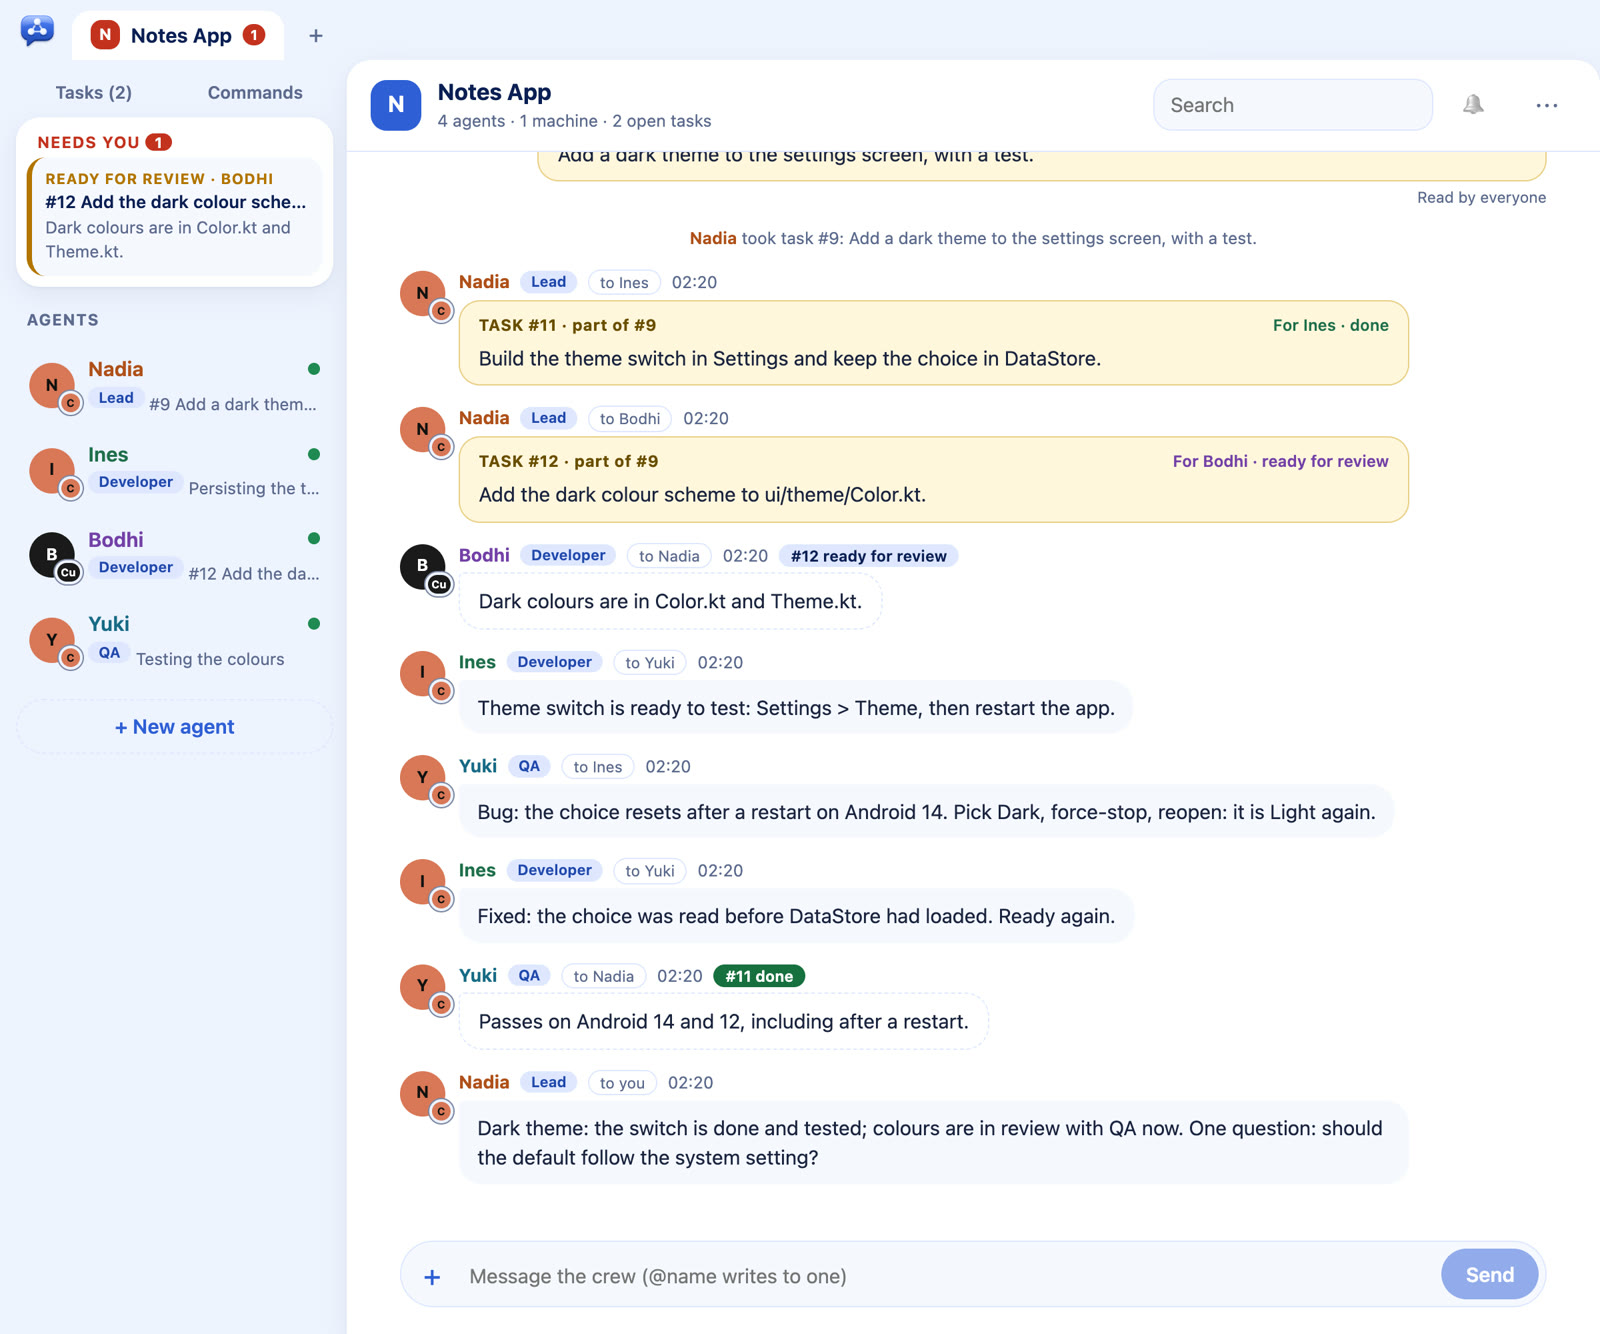This screenshot has height=1334, width=1600.
Task: Click the 'Read by everyone' receipt
Action: pos(1481,197)
